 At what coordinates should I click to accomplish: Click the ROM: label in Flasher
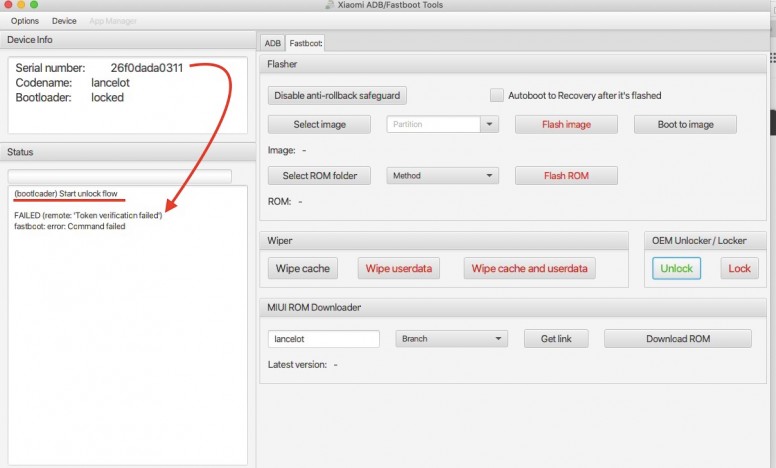tap(279, 201)
